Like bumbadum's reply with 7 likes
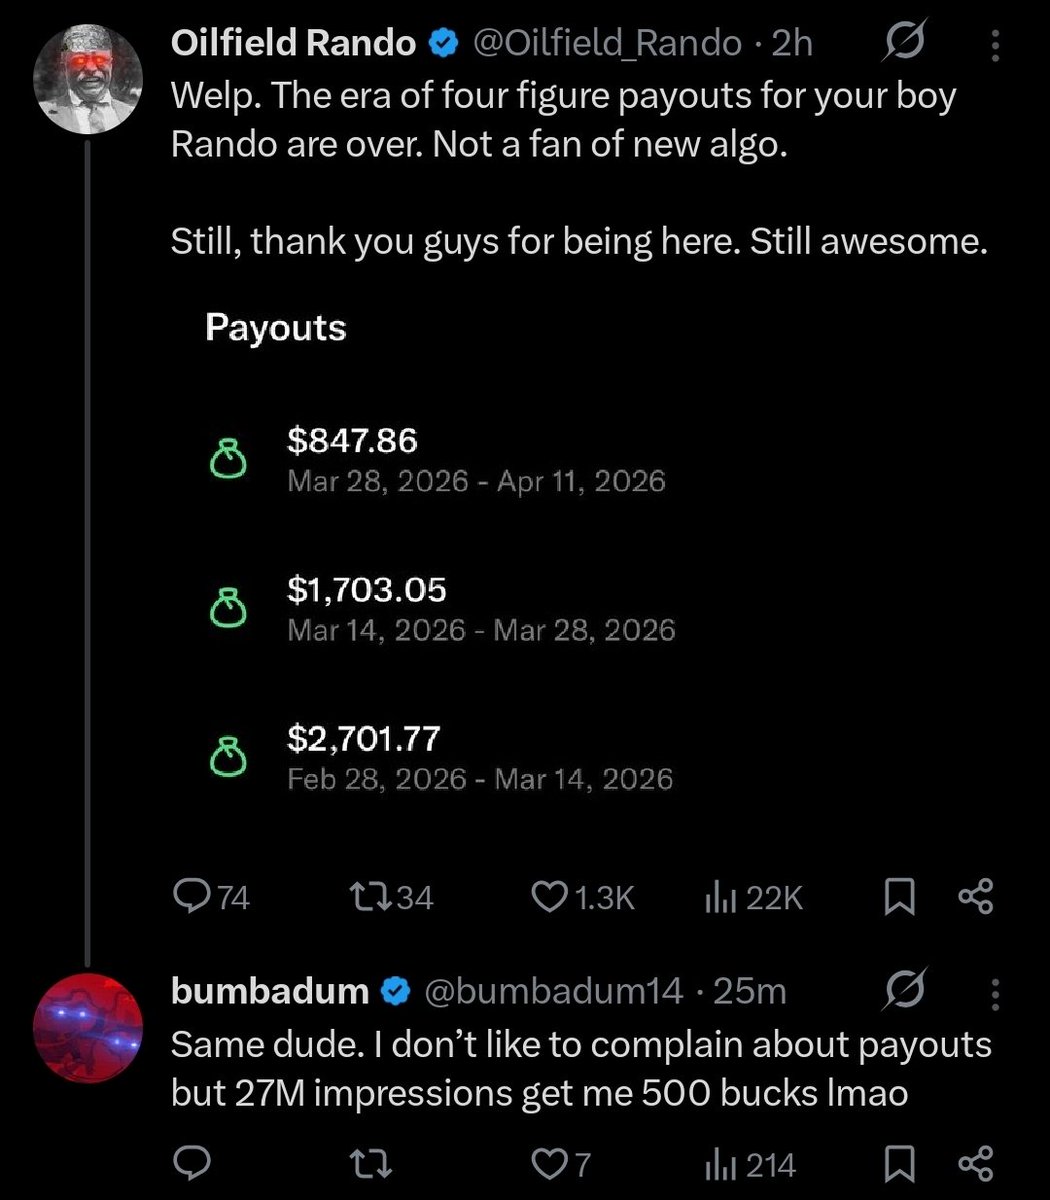This screenshot has height=1200, width=1050. 547,1164
